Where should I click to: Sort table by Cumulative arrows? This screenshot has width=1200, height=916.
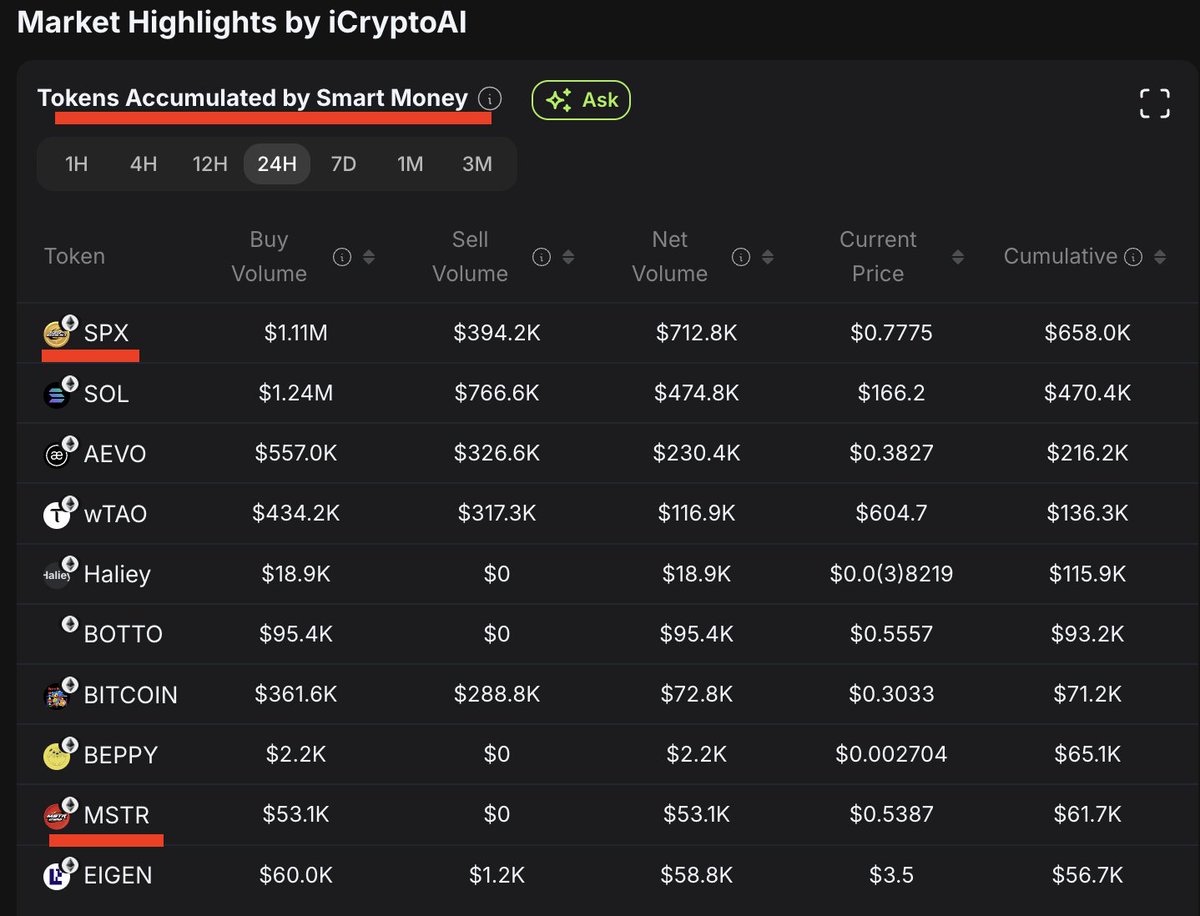[x=1159, y=257]
